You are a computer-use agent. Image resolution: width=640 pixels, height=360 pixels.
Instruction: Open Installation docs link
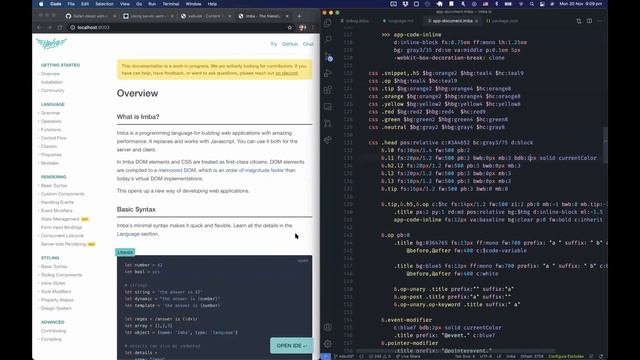coord(51,82)
